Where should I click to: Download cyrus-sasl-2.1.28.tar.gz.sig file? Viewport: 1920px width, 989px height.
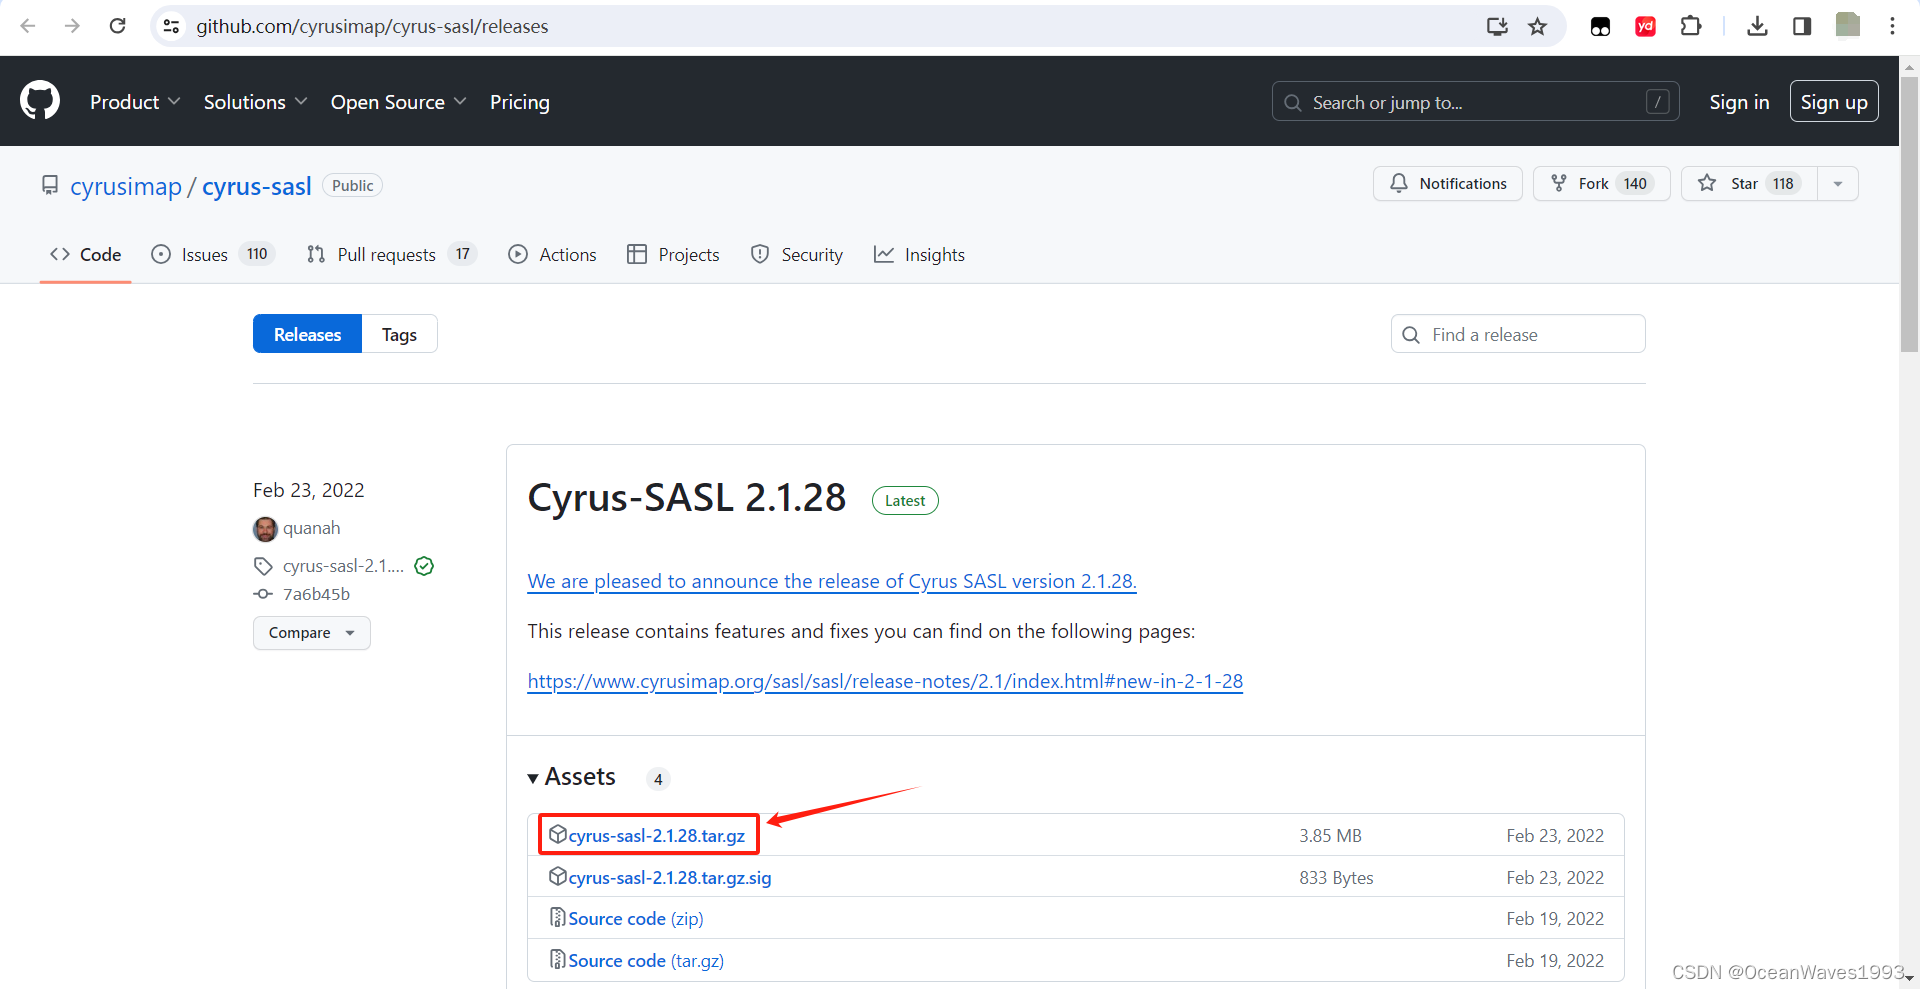tap(669, 877)
